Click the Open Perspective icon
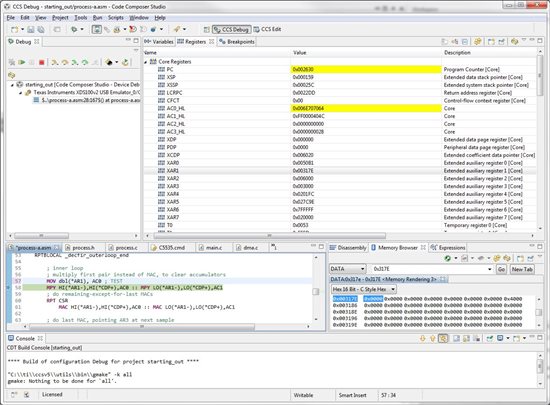This screenshot has width=550, height=405. click(x=207, y=29)
